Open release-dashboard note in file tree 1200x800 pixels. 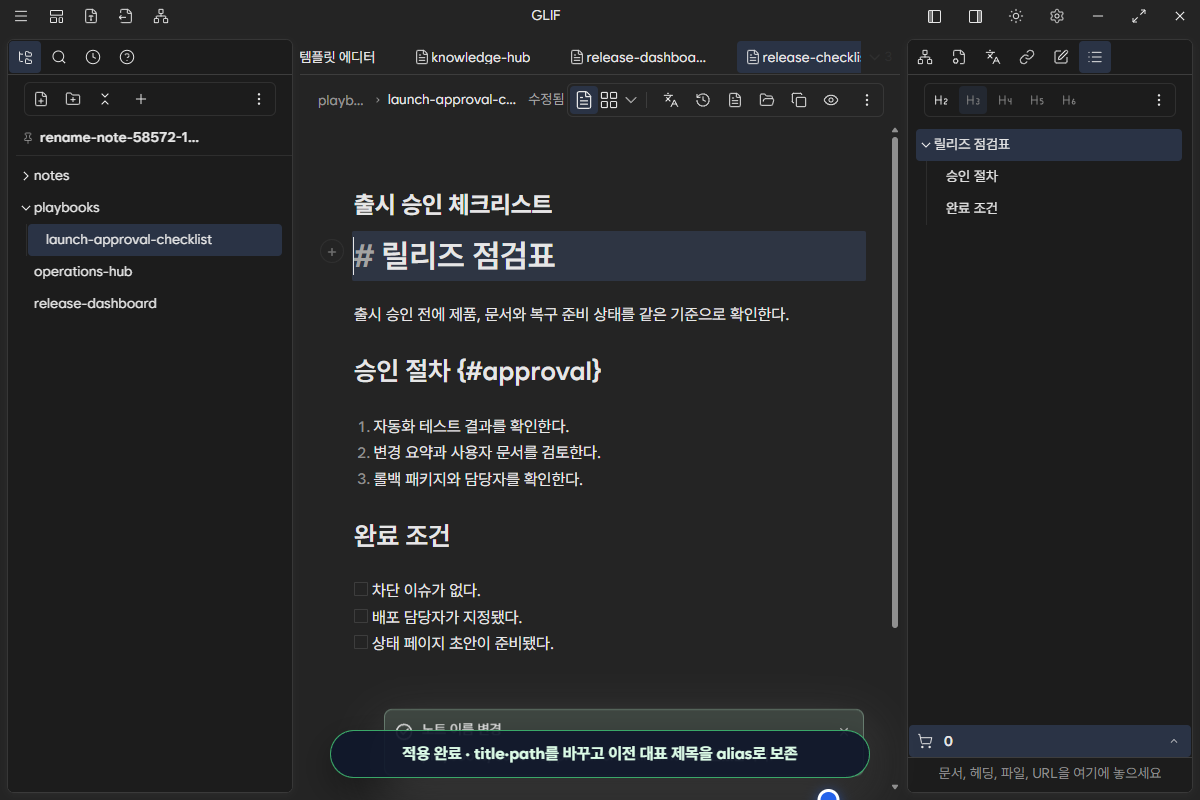(x=95, y=304)
